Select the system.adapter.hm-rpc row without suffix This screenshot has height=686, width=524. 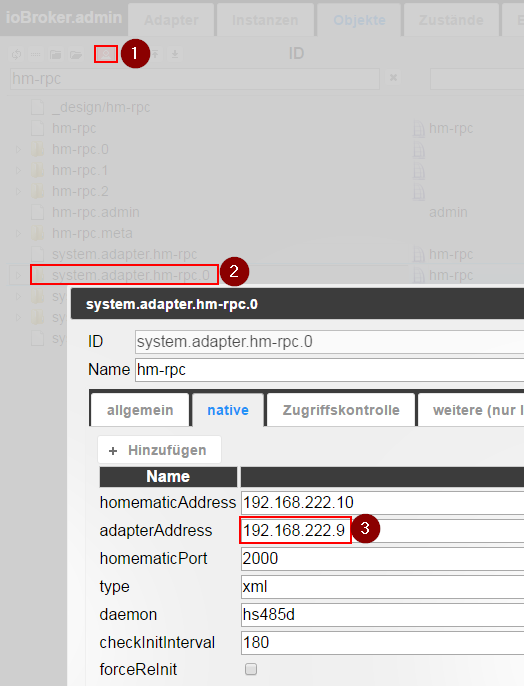click(124, 254)
